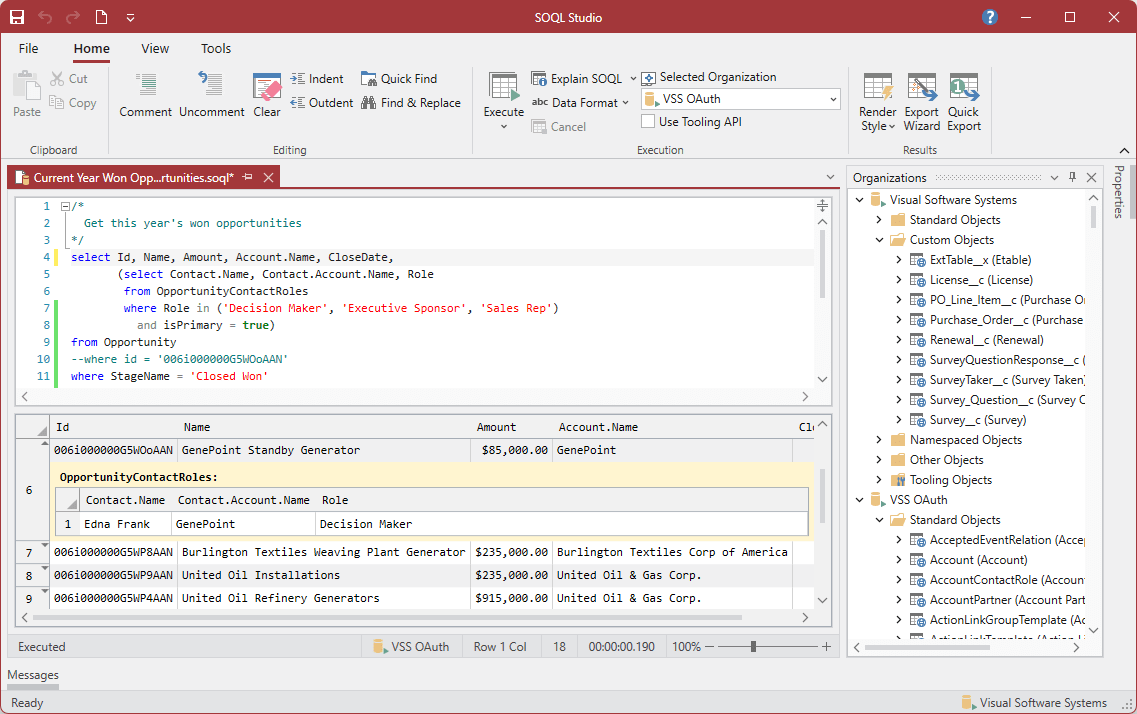Open Find & Replace
The width and height of the screenshot is (1137, 714).
(410, 103)
